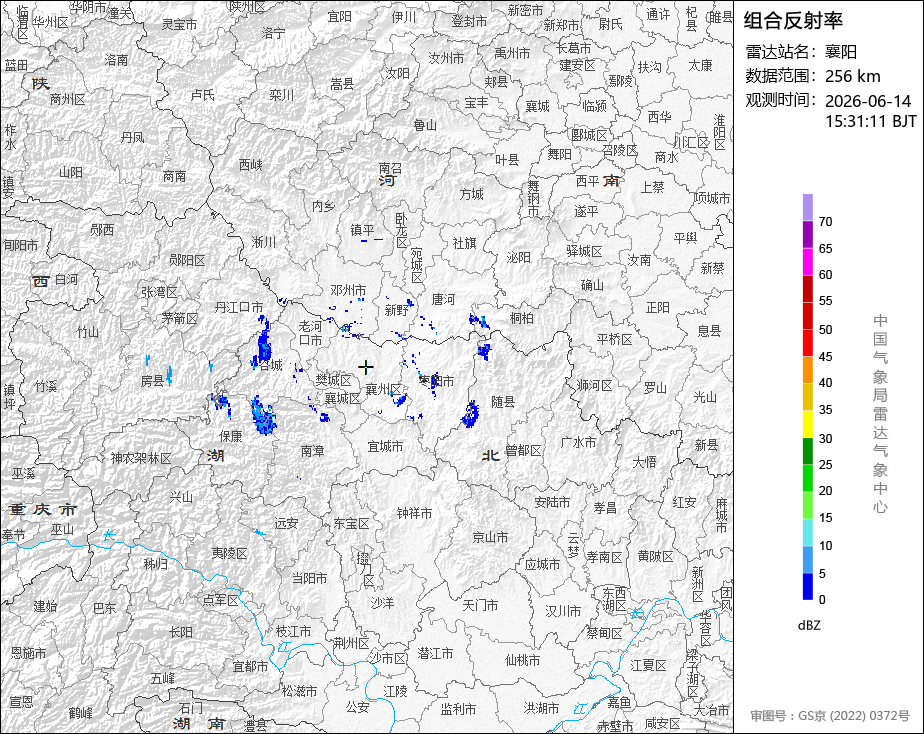Click the 潜江市 map label
Image resolution: width=924 pixels, height=734 pixels.
click(435, 653)
